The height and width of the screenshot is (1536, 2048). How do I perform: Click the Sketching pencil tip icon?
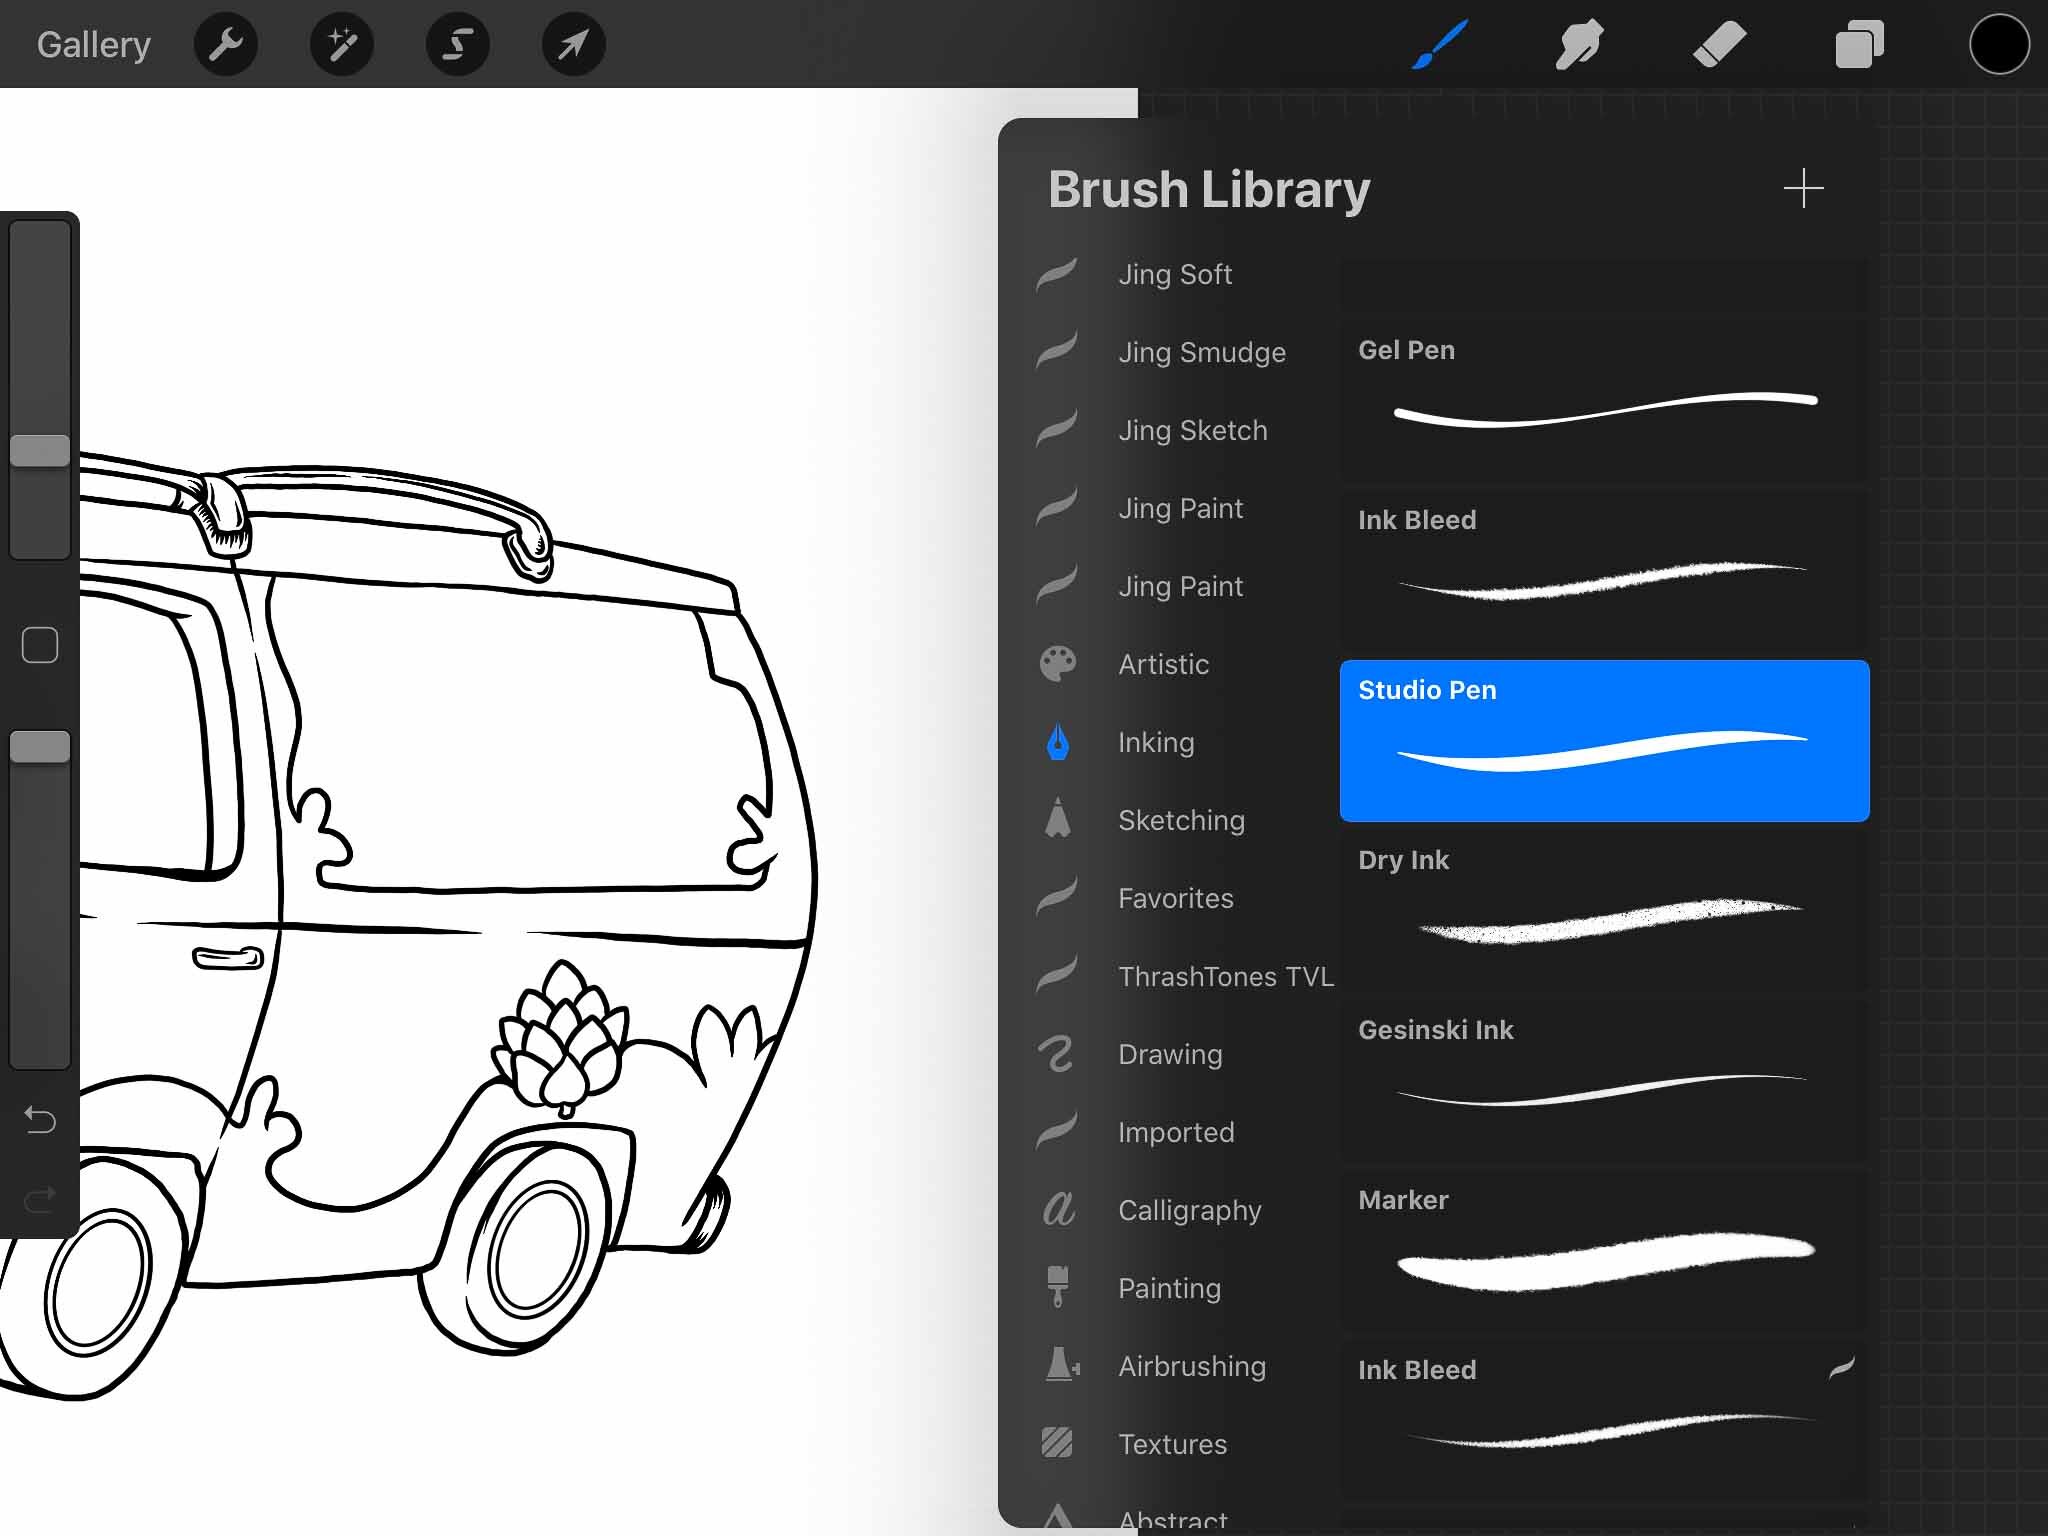pos(1058,818)
